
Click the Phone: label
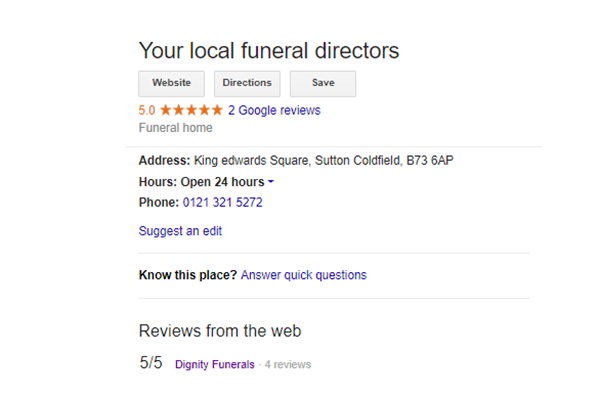coord(158,202)
